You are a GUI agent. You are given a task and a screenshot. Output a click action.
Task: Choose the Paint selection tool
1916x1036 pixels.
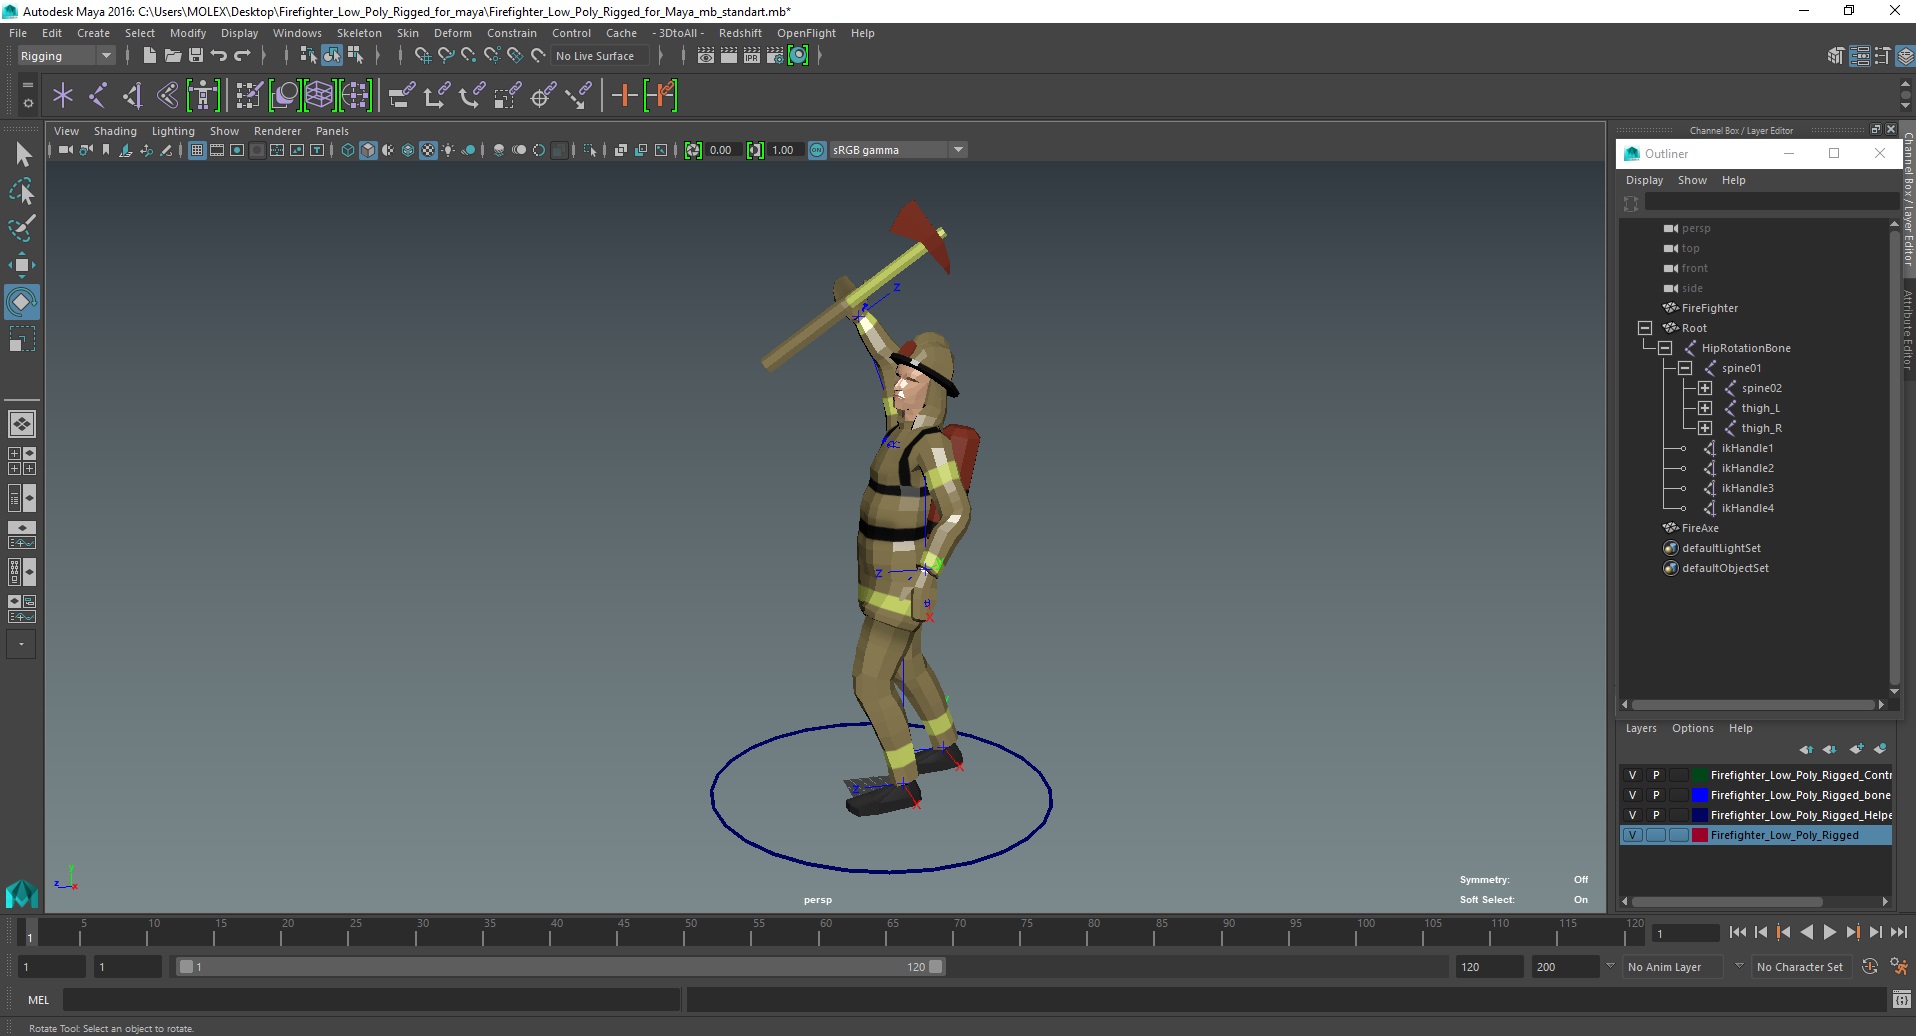tap(22, 227)
